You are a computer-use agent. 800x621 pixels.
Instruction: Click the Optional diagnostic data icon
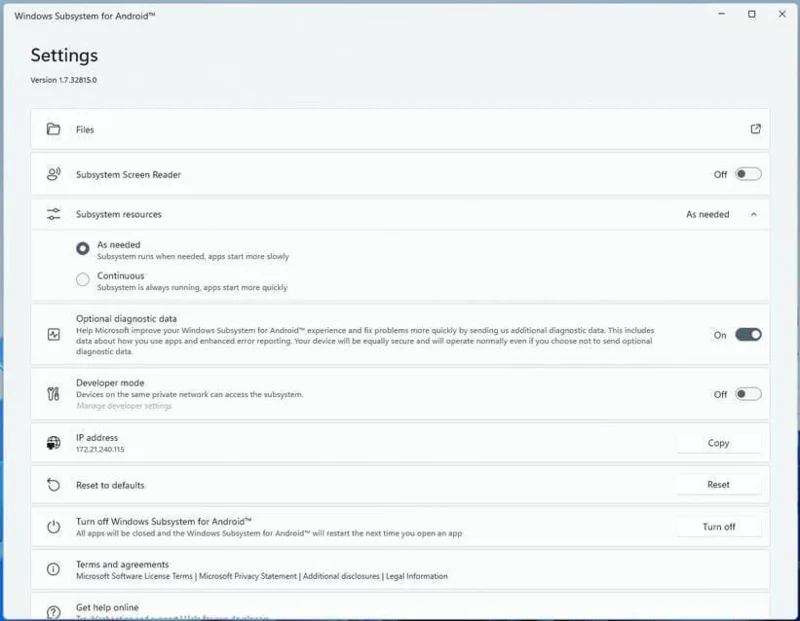(x=53, y=334)
